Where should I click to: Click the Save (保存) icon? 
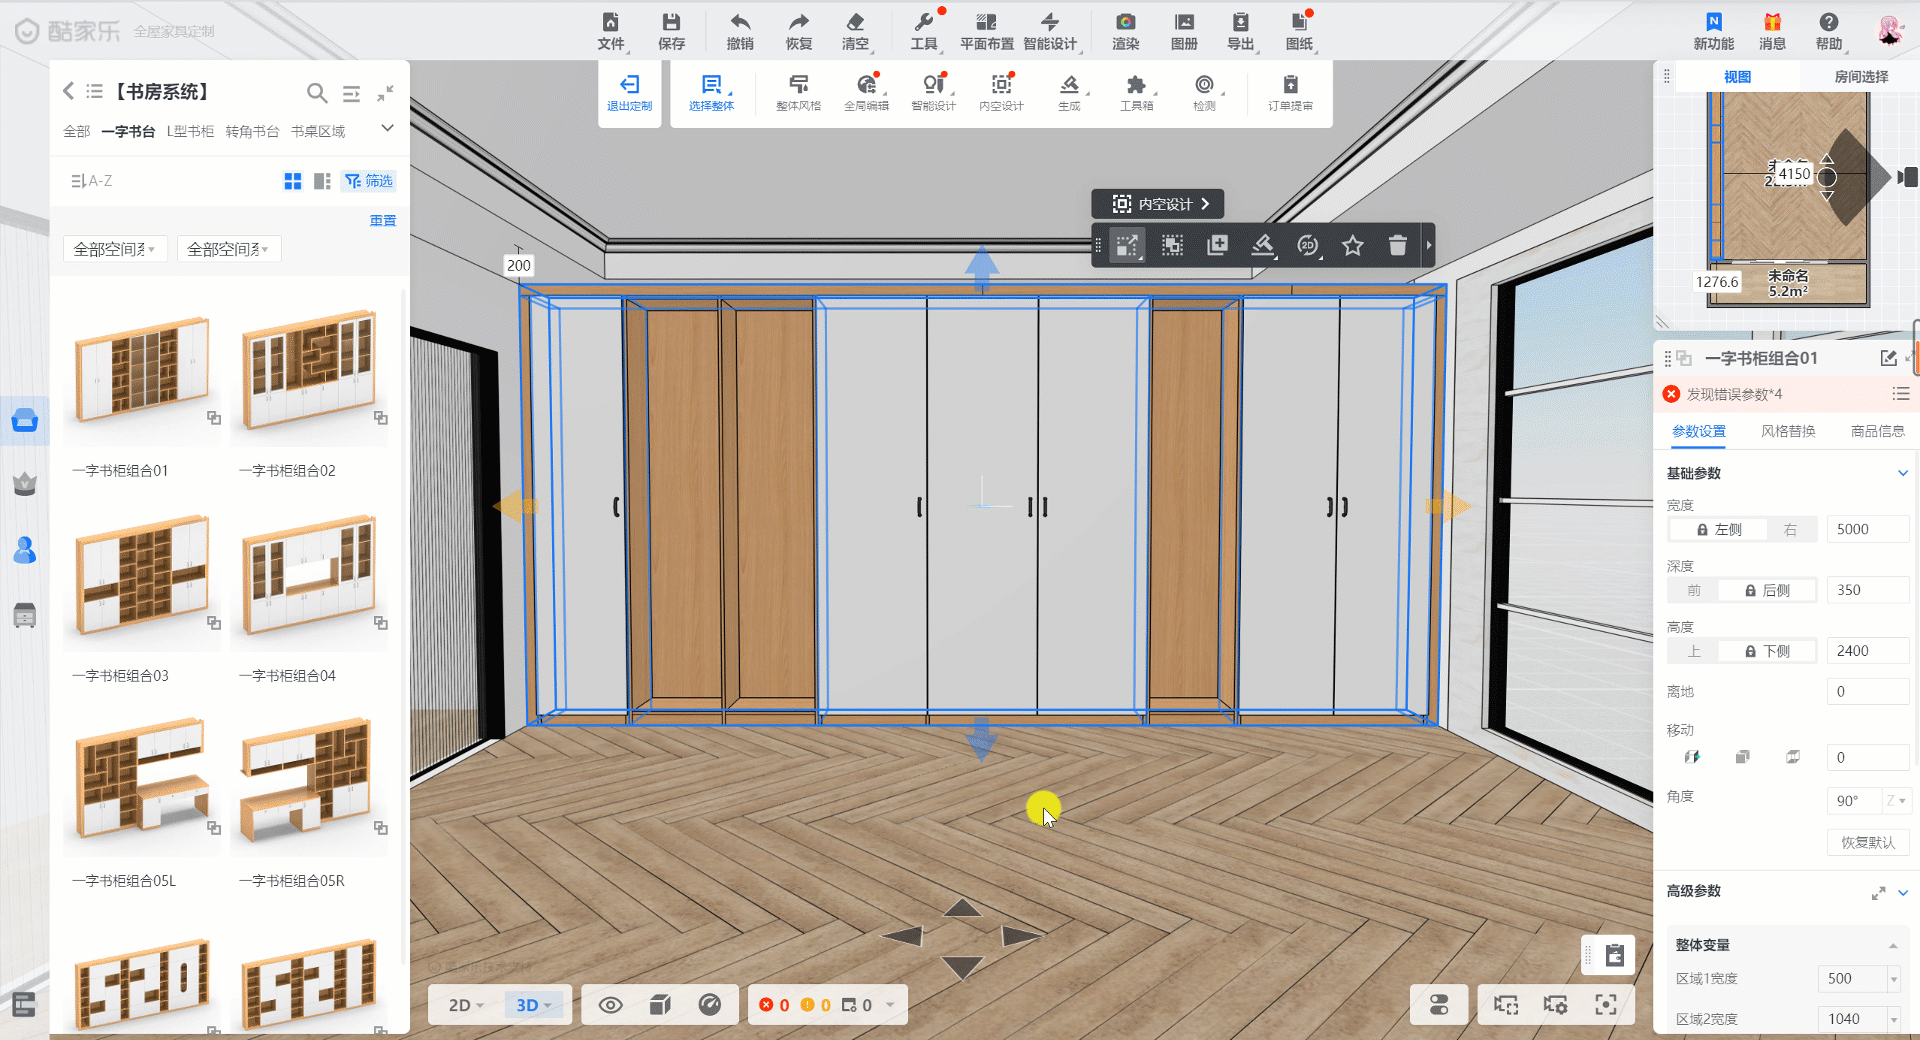(x=671, y=31)
